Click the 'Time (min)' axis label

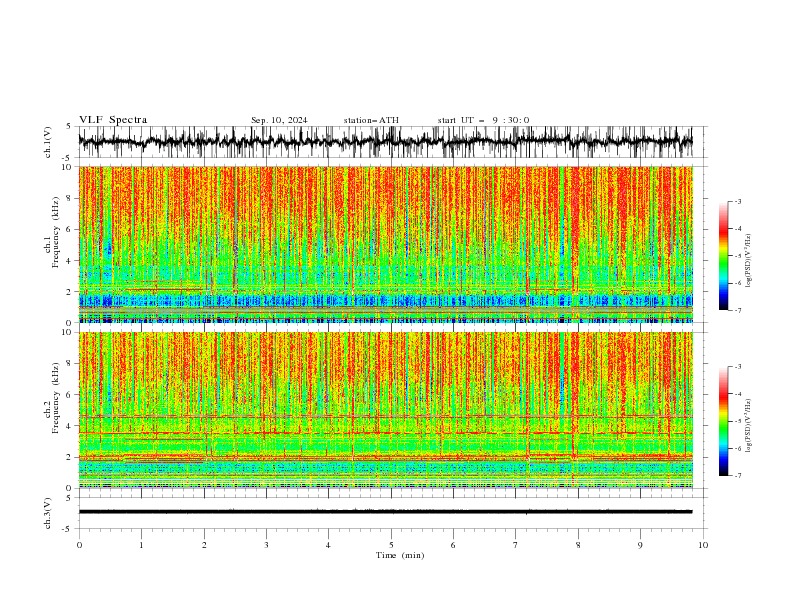tap(400, 555)
